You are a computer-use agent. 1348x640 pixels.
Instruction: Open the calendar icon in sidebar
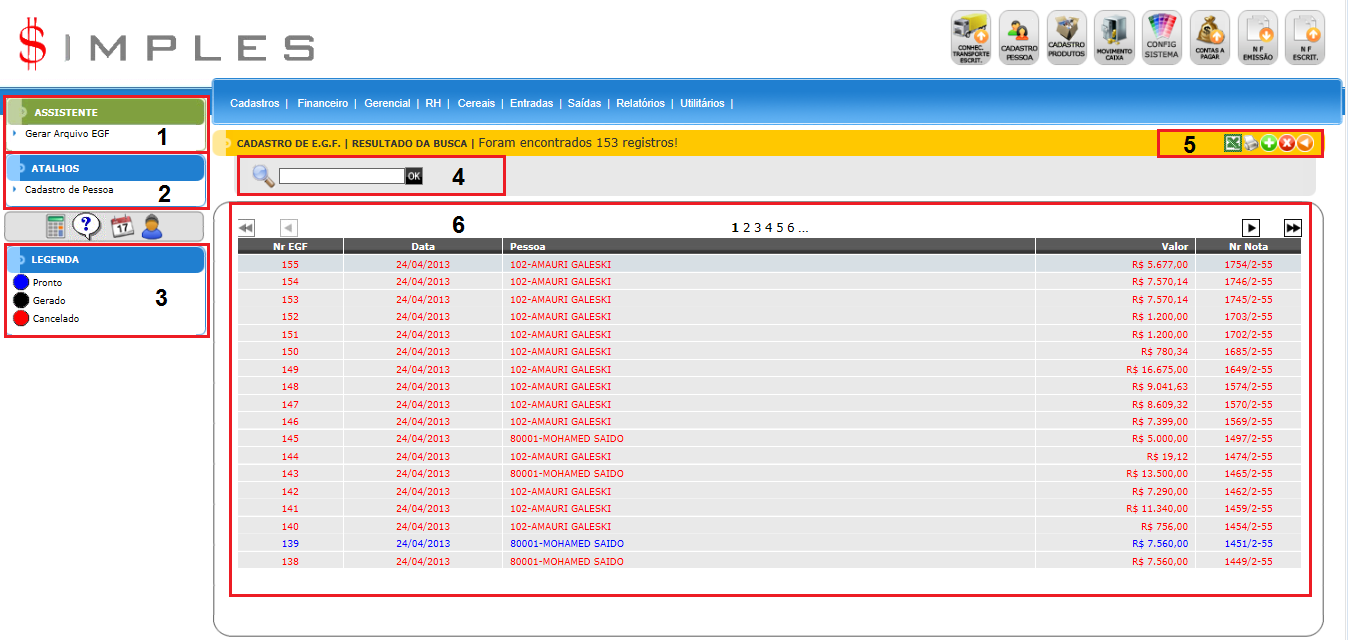(x=121, y=227)
